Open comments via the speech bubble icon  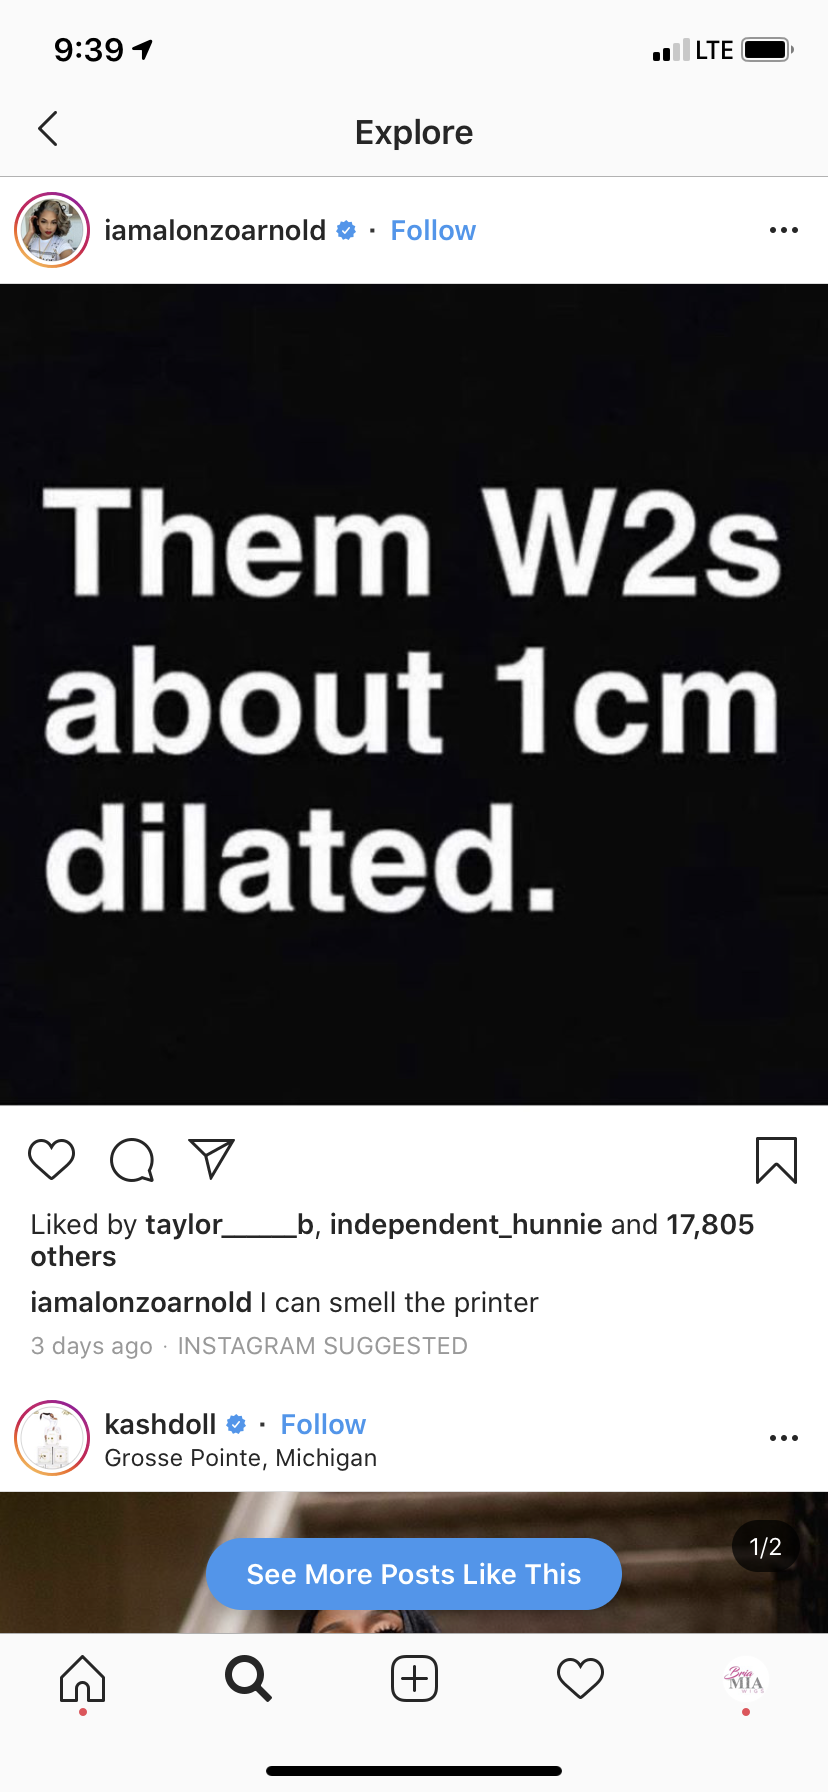132,1160
